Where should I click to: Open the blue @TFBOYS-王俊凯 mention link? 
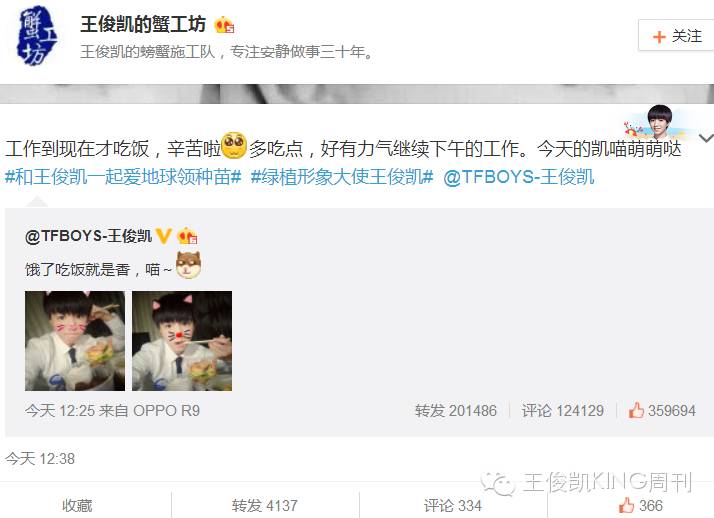point(519,177)
